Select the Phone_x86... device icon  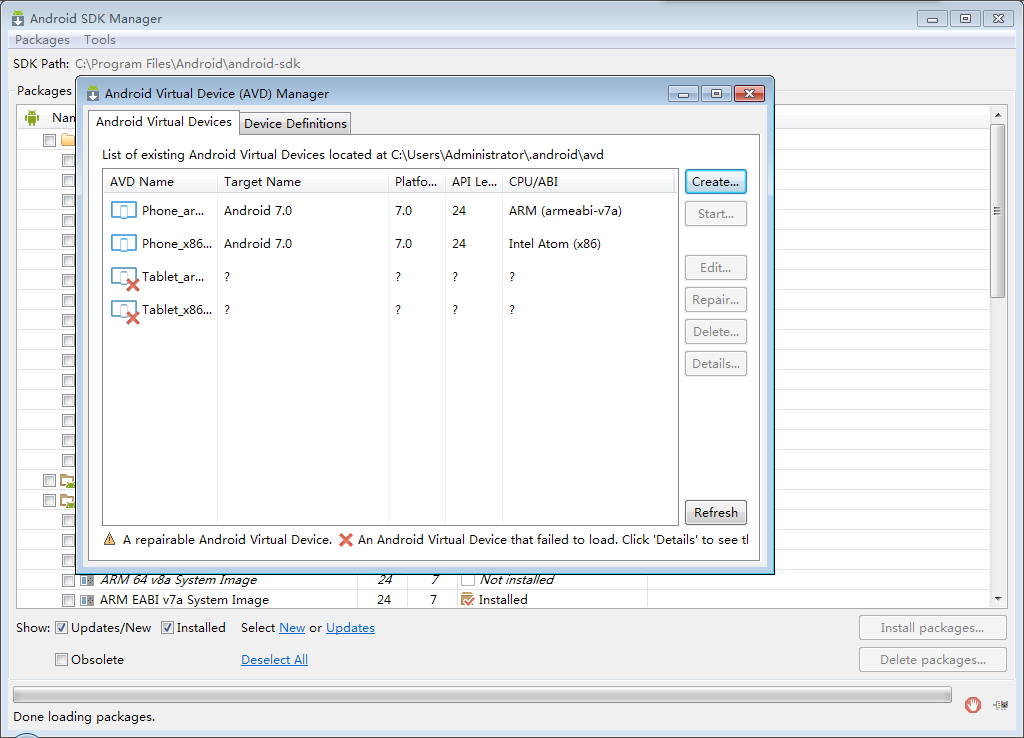coord(123,244)
